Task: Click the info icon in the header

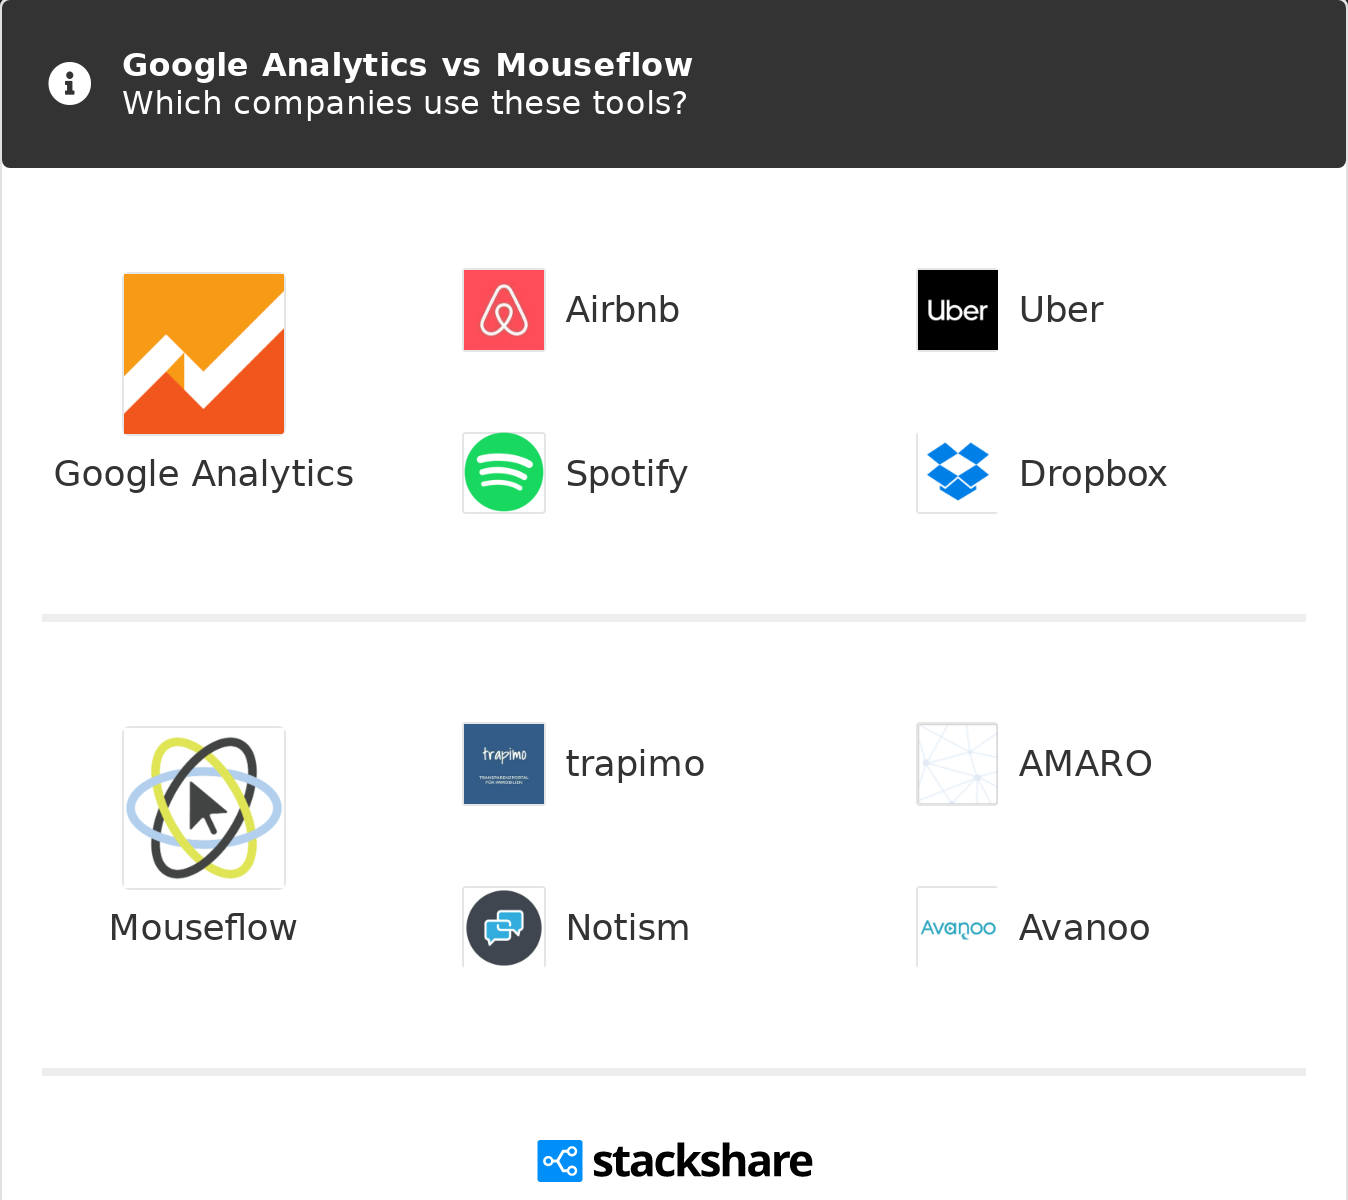Action: pos(70,84)
